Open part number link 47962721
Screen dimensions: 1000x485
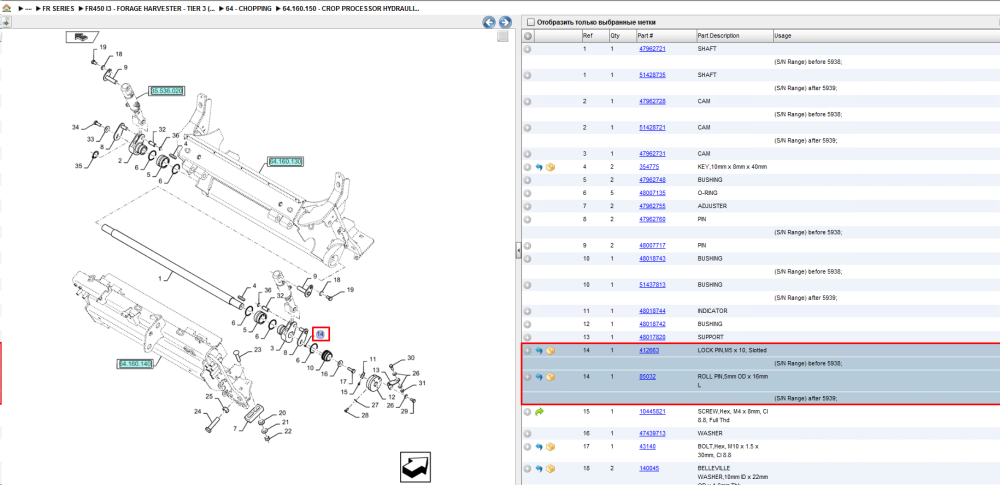[x=652, y=49]
